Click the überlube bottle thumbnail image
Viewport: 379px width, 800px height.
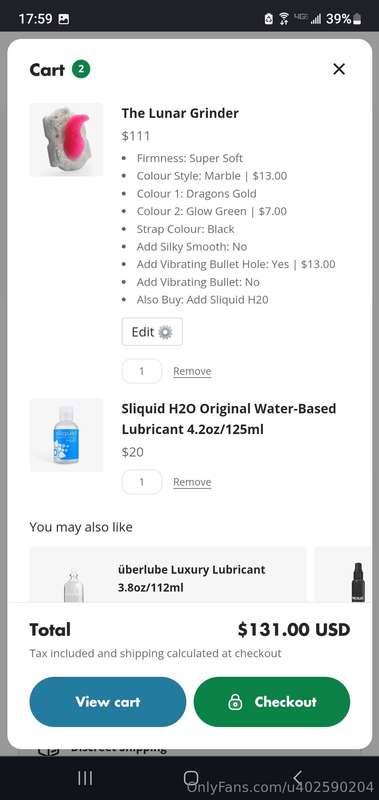point(74,586)
